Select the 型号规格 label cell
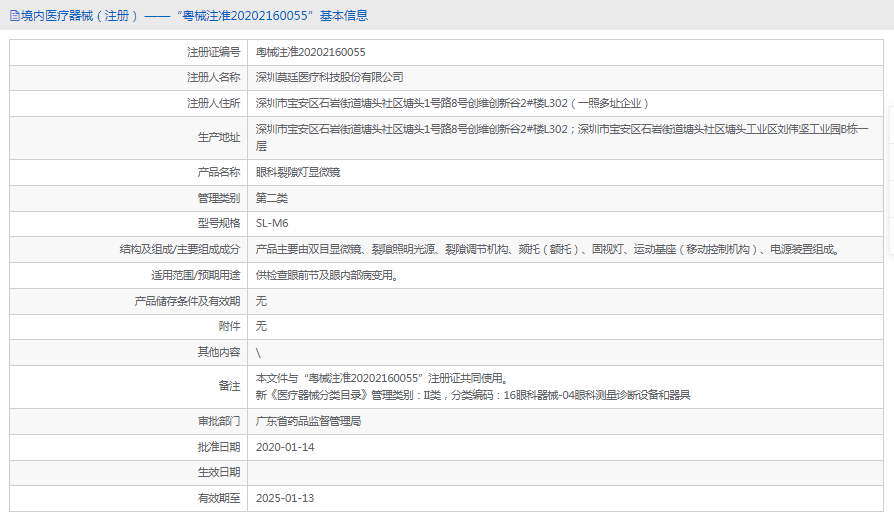The height and width of the screenshot is (512, 894). [x=129, y=224]
